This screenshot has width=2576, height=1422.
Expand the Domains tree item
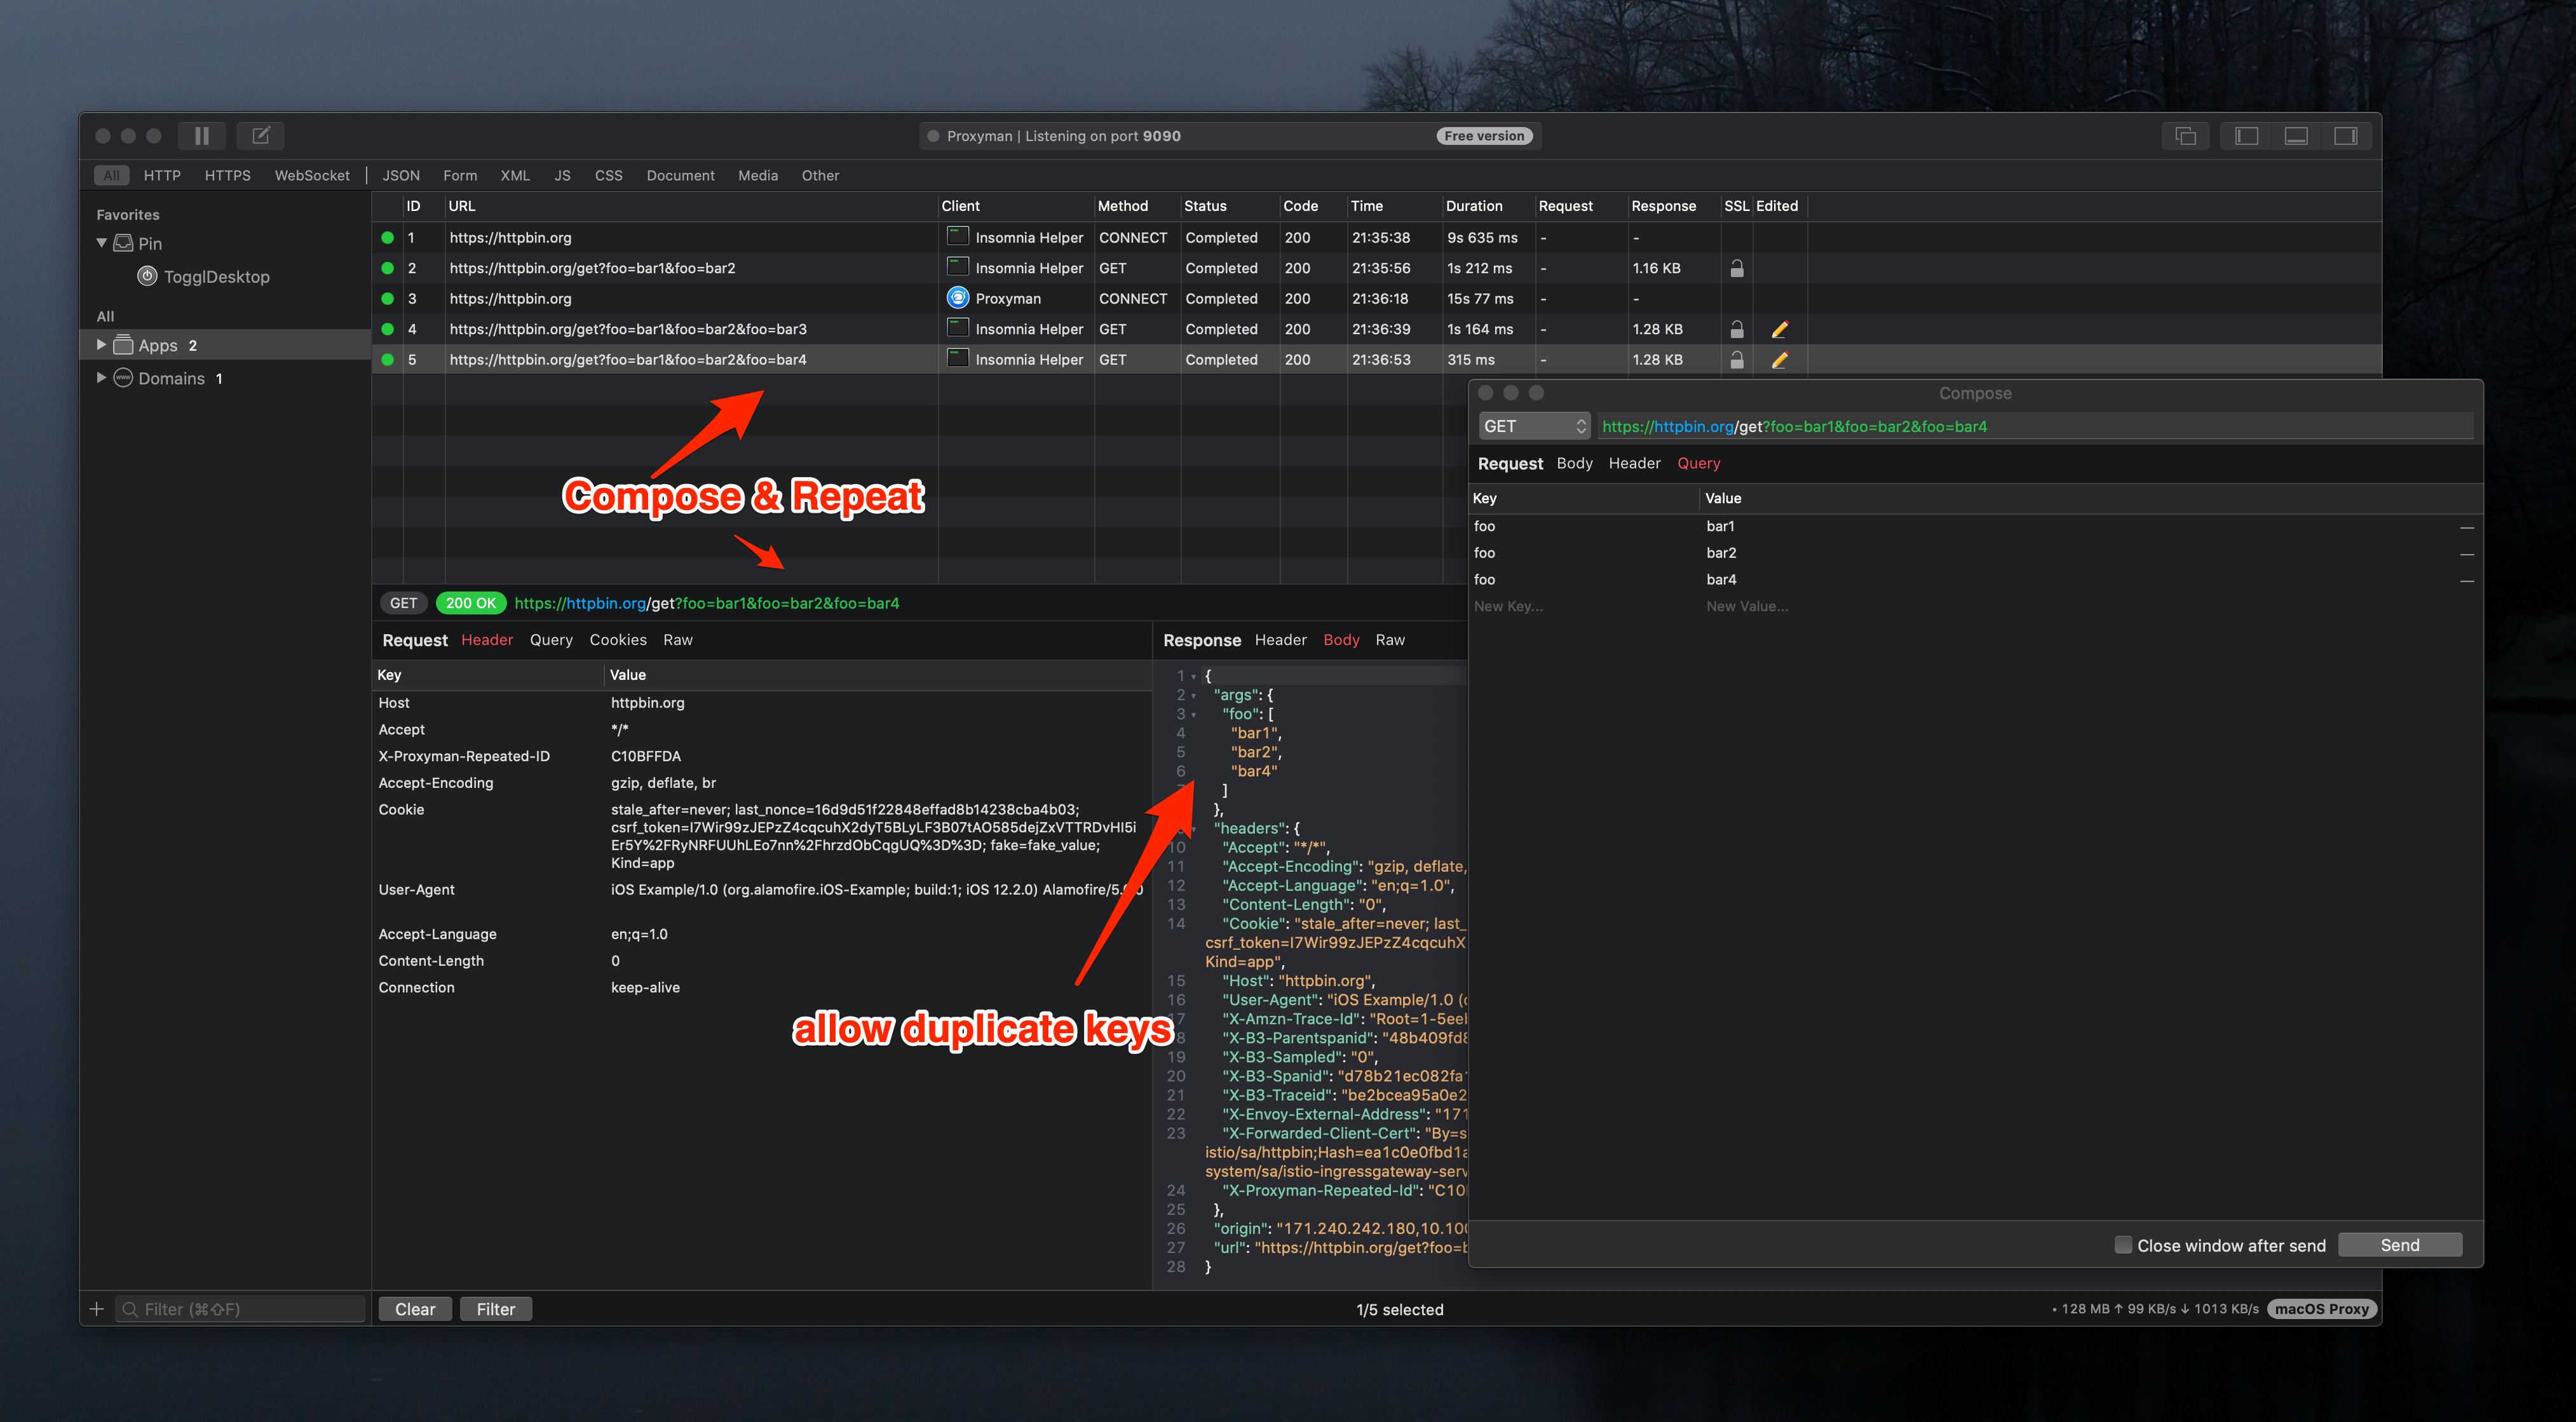coord(101,378)
